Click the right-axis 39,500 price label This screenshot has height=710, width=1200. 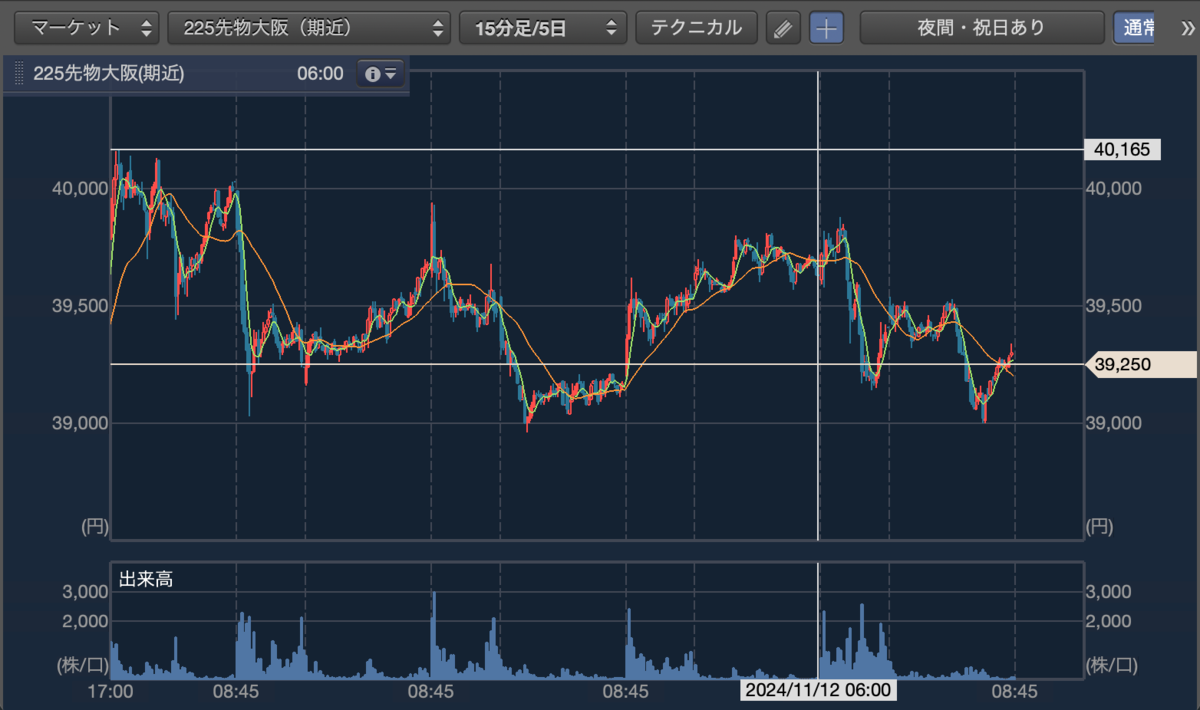pos(1116,306)
